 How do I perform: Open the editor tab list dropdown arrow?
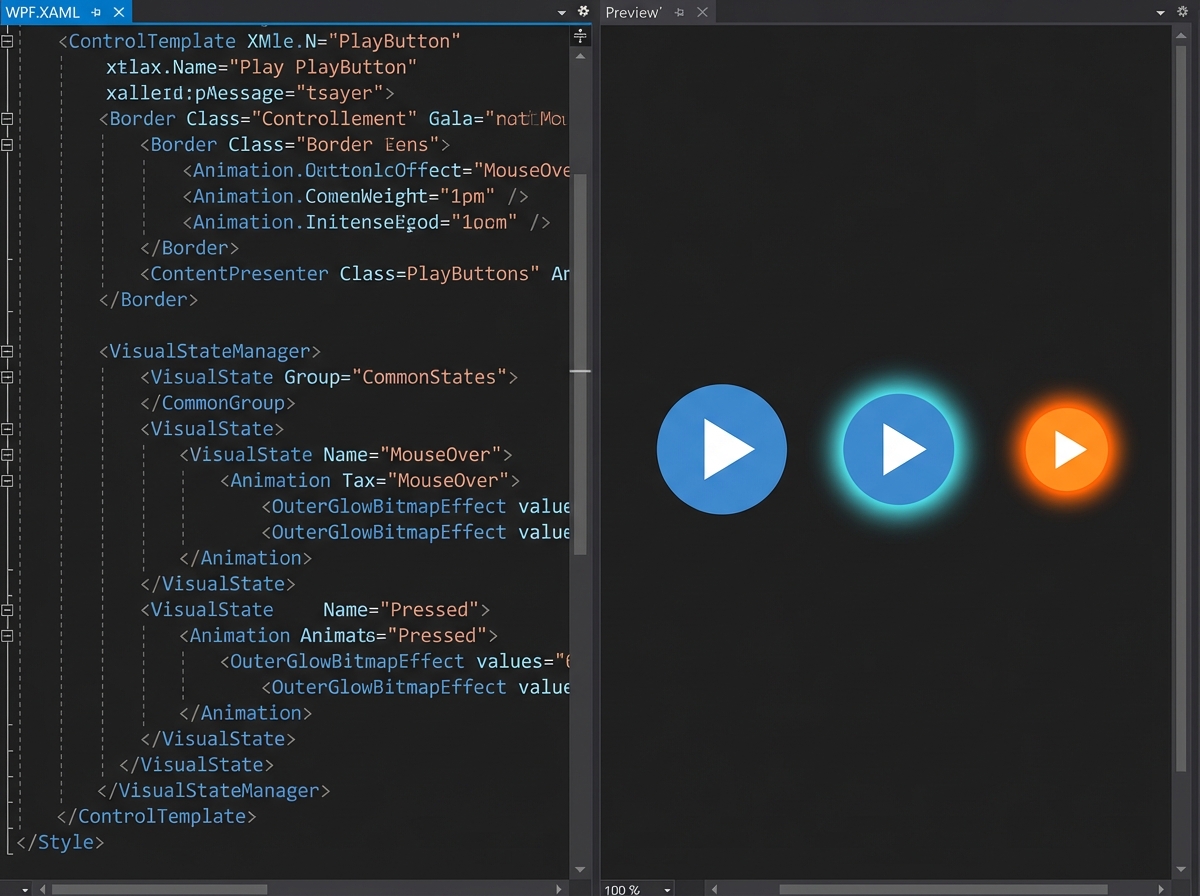(563, 11)
